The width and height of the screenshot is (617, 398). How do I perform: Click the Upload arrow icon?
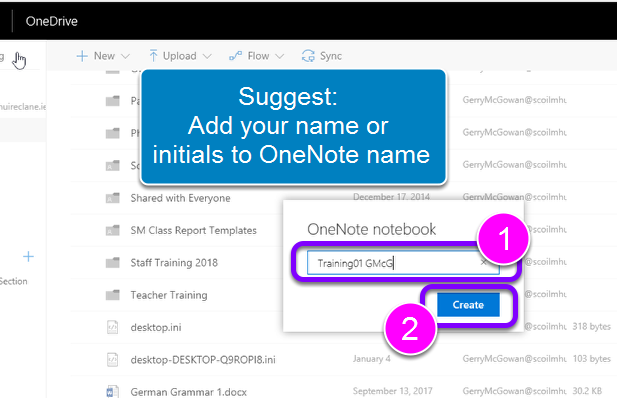pos(153,56)
